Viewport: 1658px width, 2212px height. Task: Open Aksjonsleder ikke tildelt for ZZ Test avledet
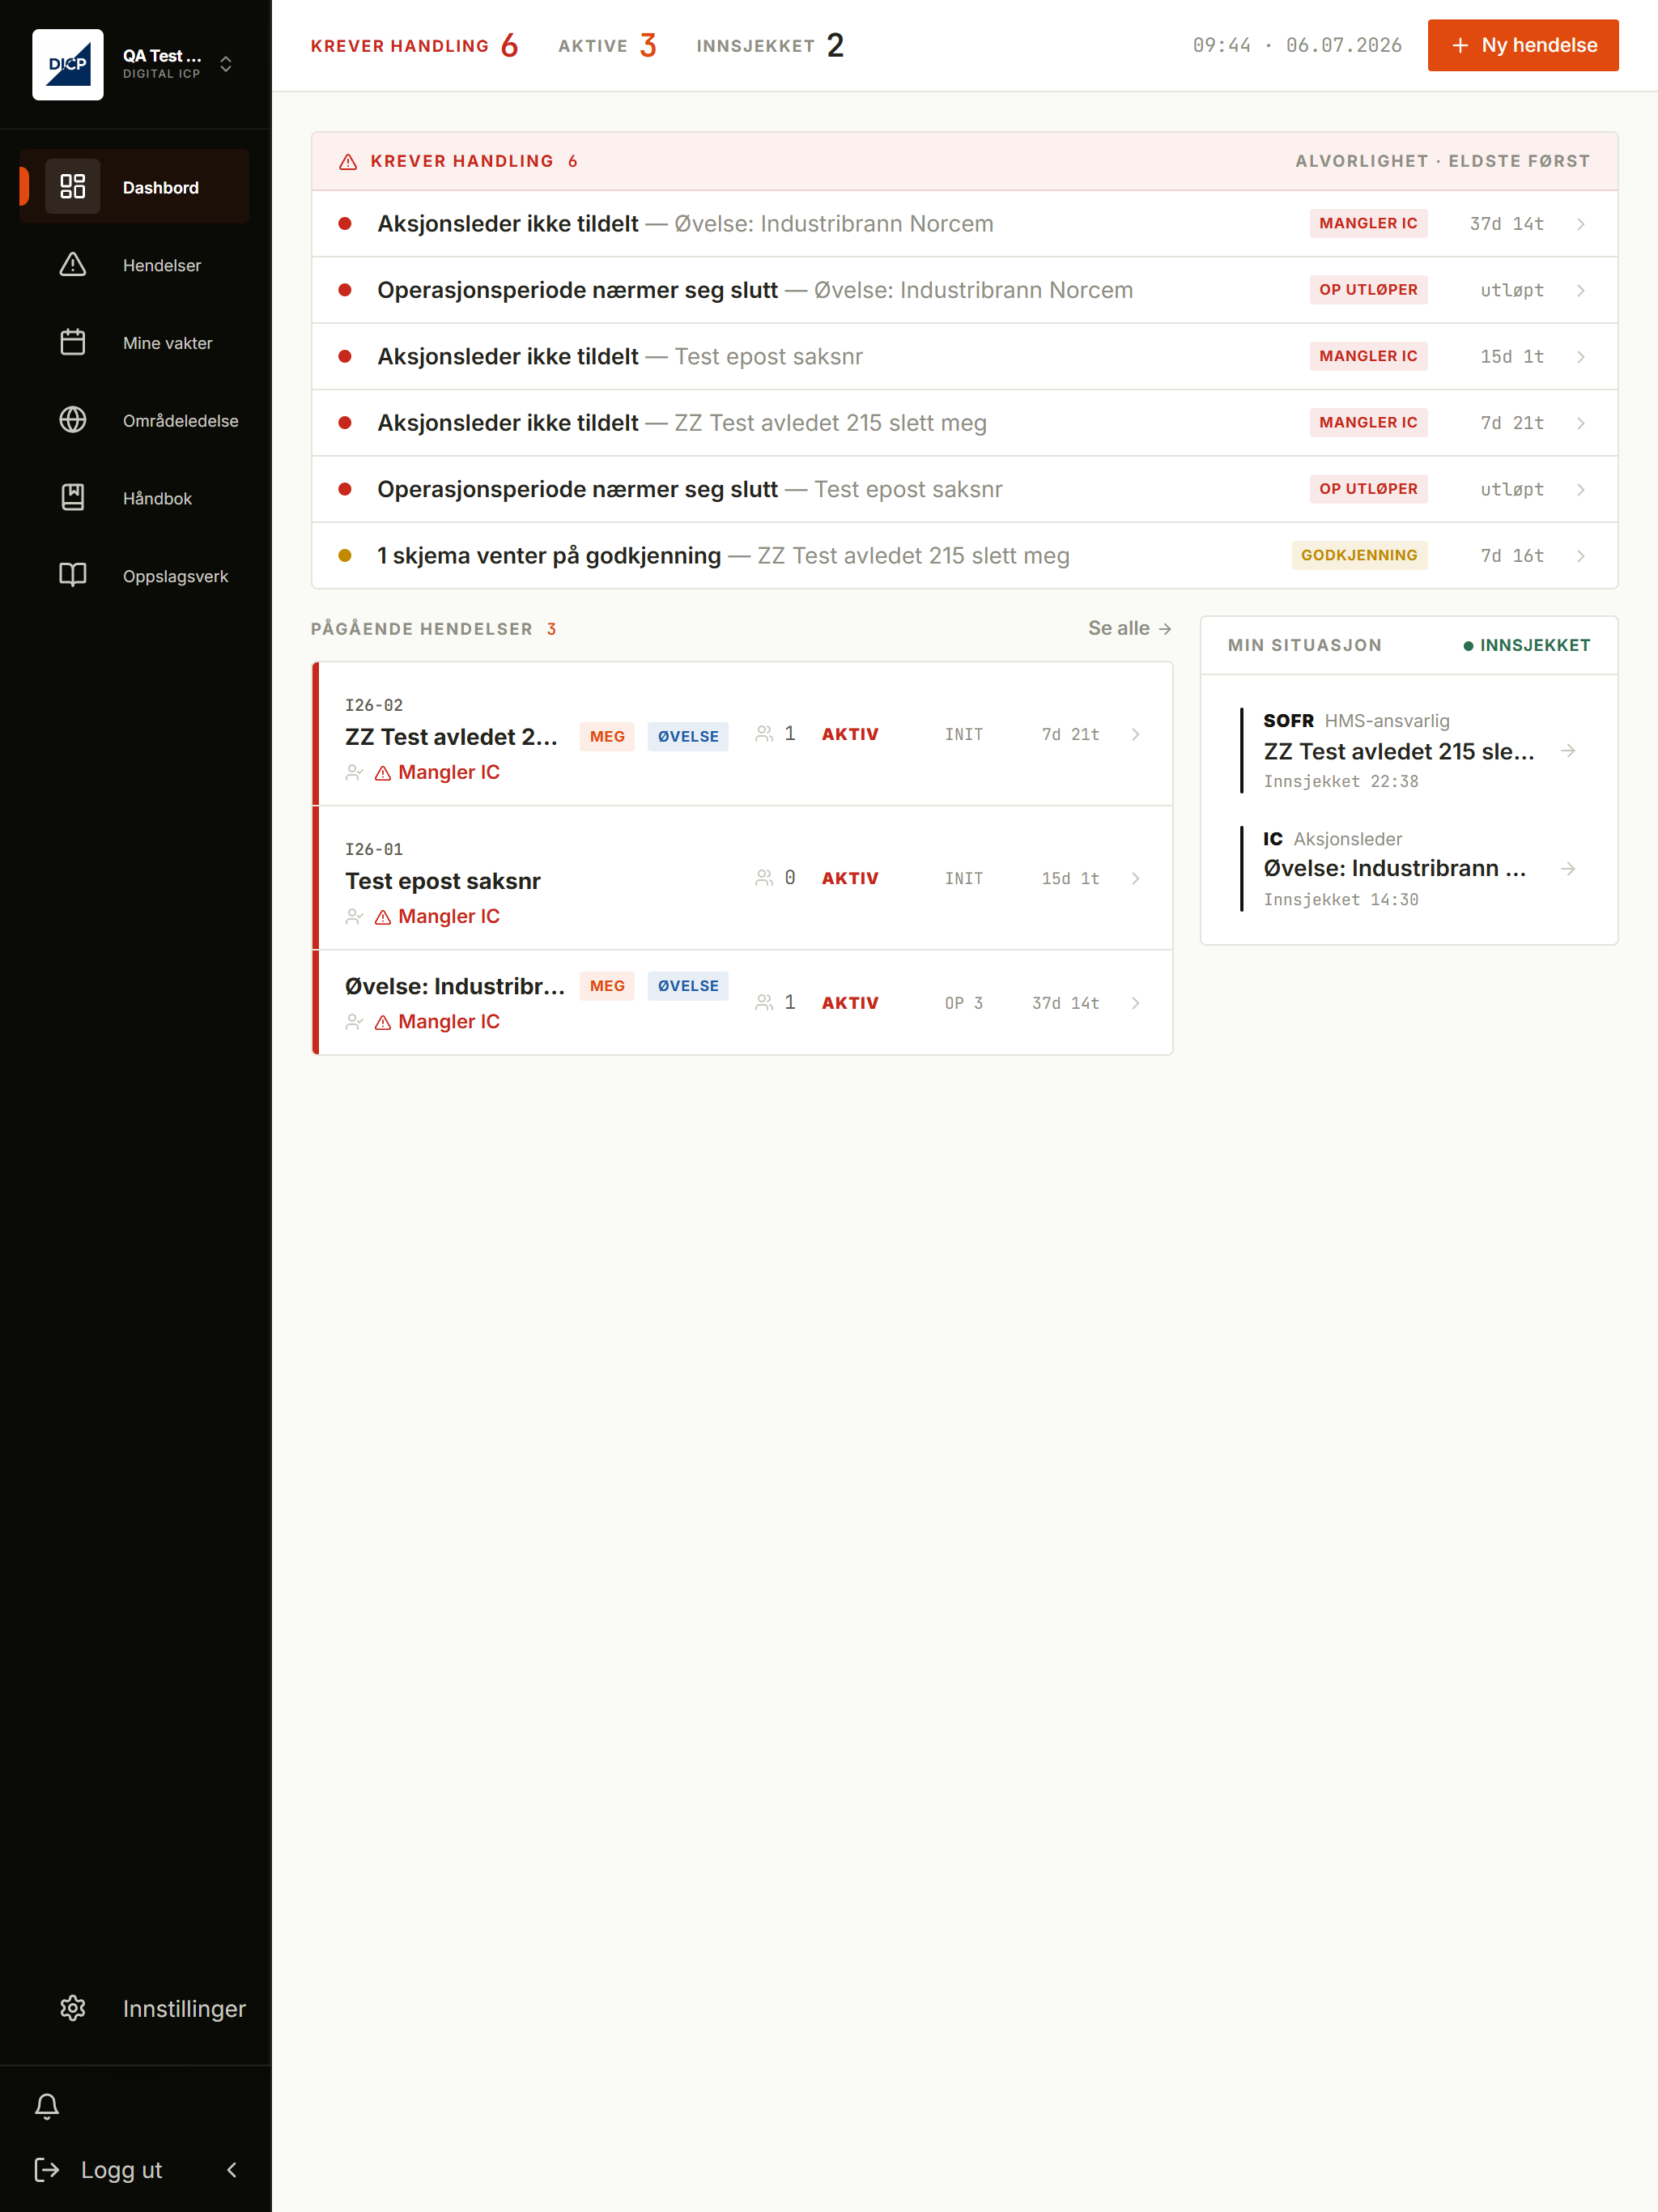tap(965, 423)
